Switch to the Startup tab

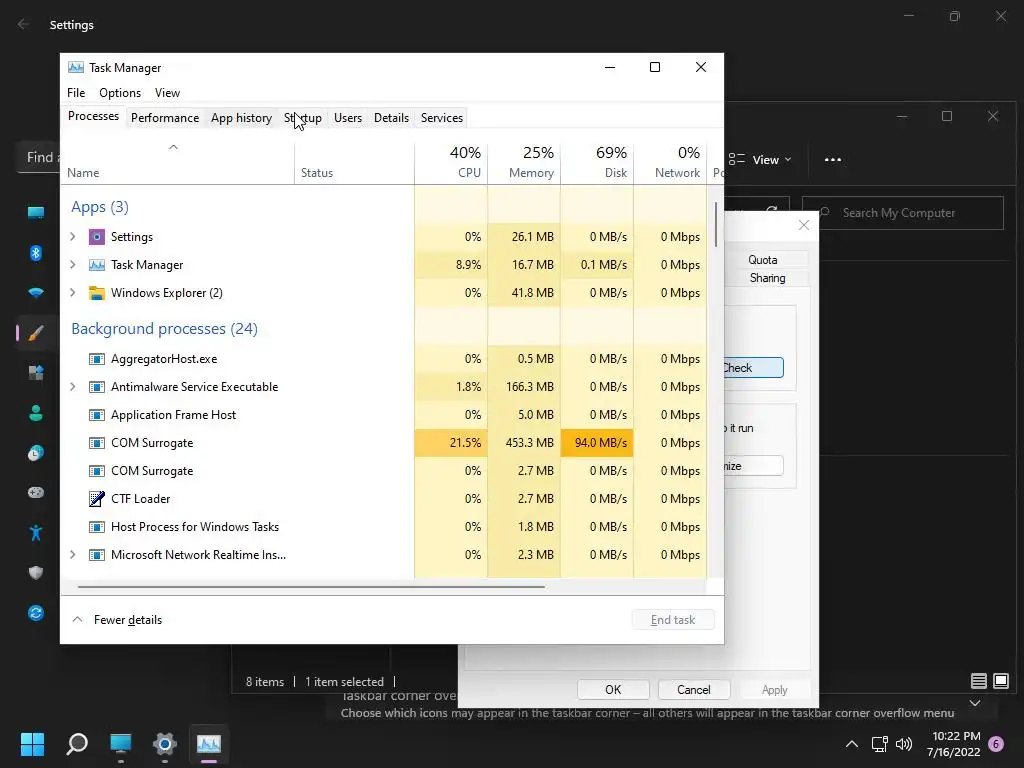tap(302, 118)
